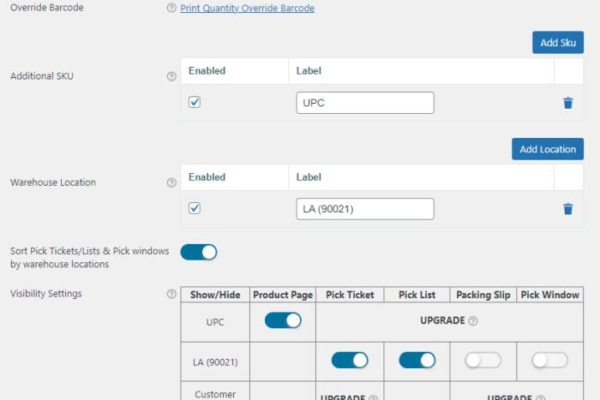Click the Add Location button
The height and width of the screenshot is (400, 600).
tap(547, 149)
